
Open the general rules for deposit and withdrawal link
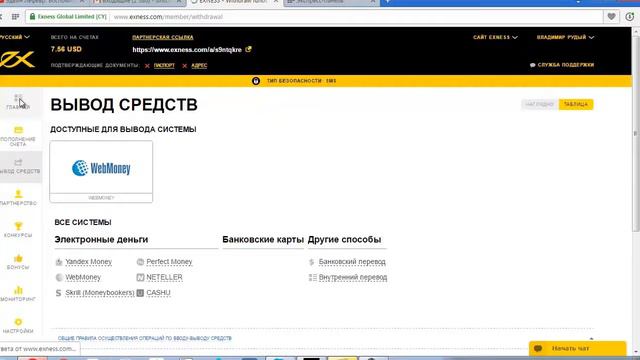[144, 338]
